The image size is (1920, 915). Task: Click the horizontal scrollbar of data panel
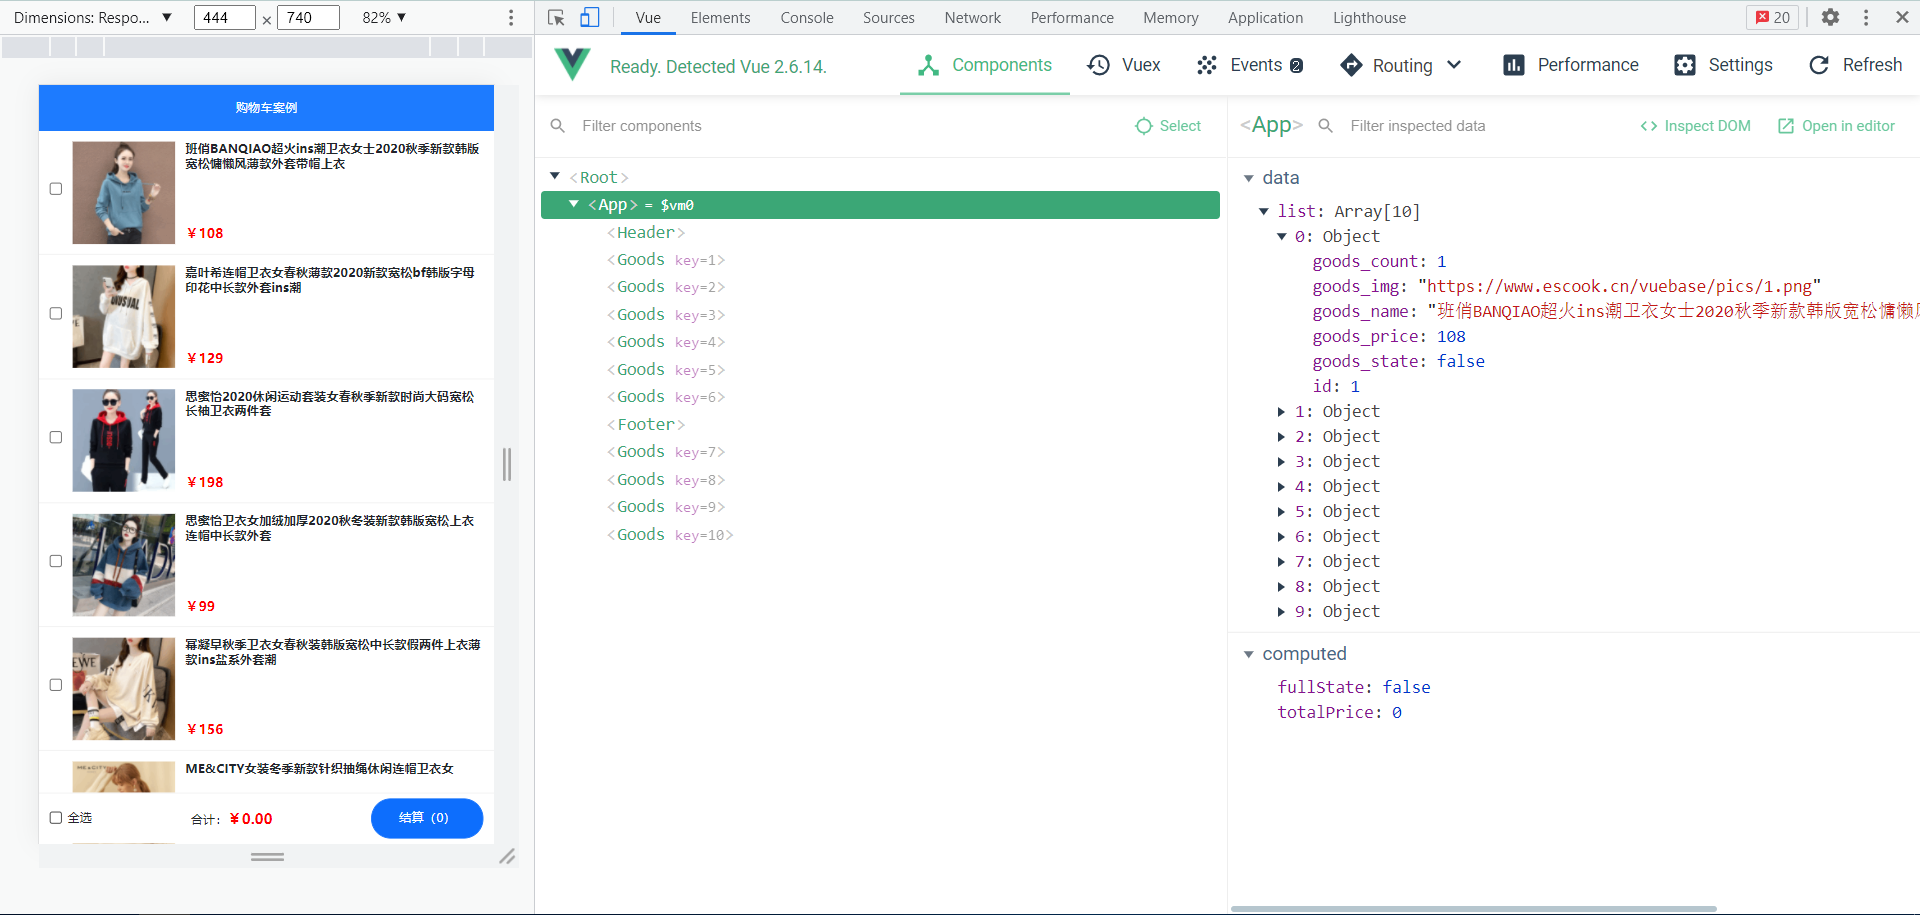click(x=1473, y=909)
